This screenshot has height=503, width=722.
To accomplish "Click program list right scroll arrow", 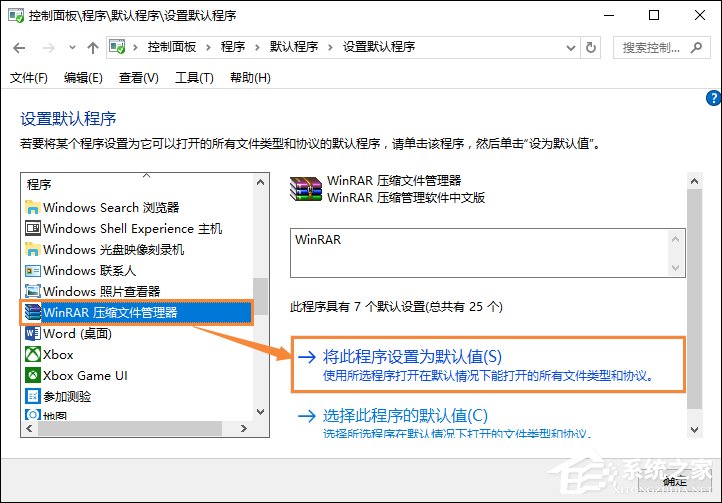I will point(244,428).
